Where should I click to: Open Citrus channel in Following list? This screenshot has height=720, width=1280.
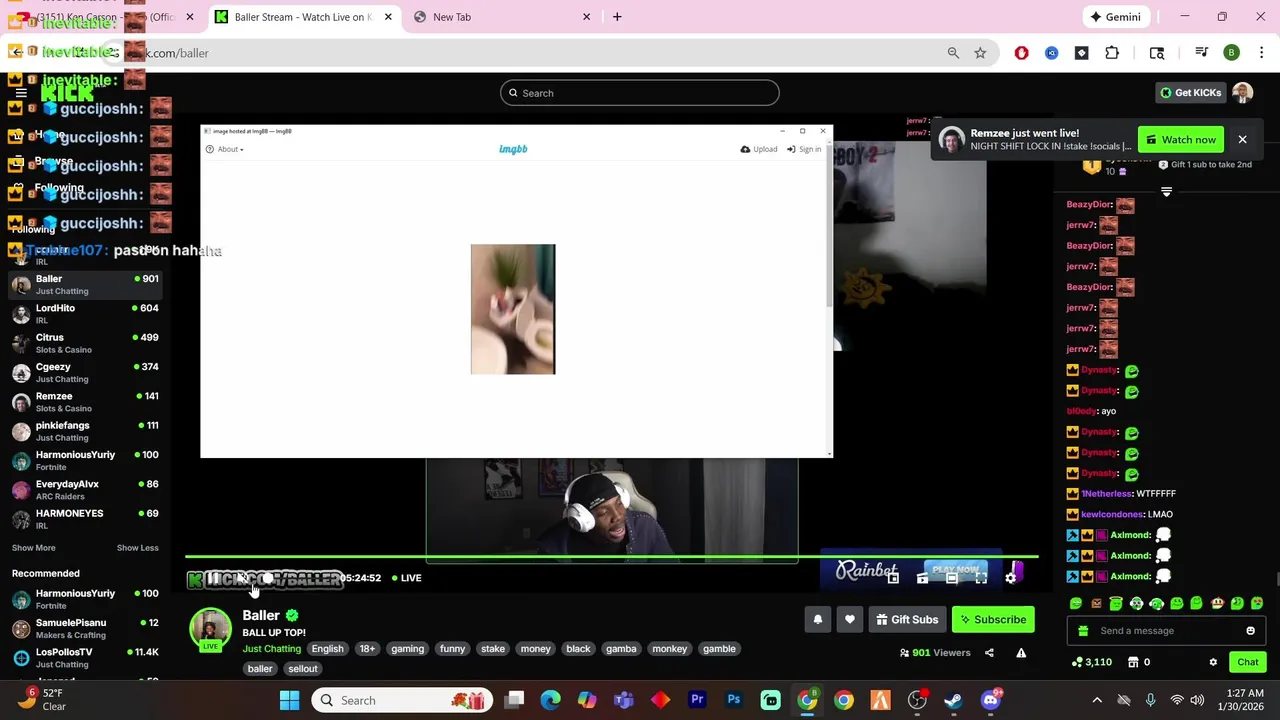pyautogui.click(x=85, y=343)
